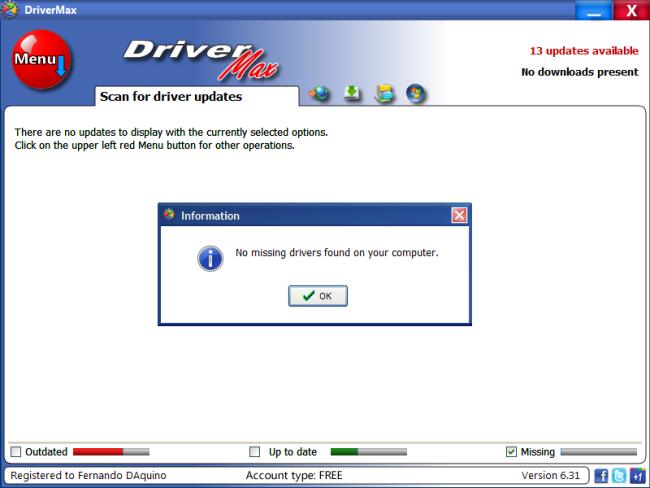Enable the Up to date checkbox
650x488 pixels.
pyautogui.click(x=255, y=452)
